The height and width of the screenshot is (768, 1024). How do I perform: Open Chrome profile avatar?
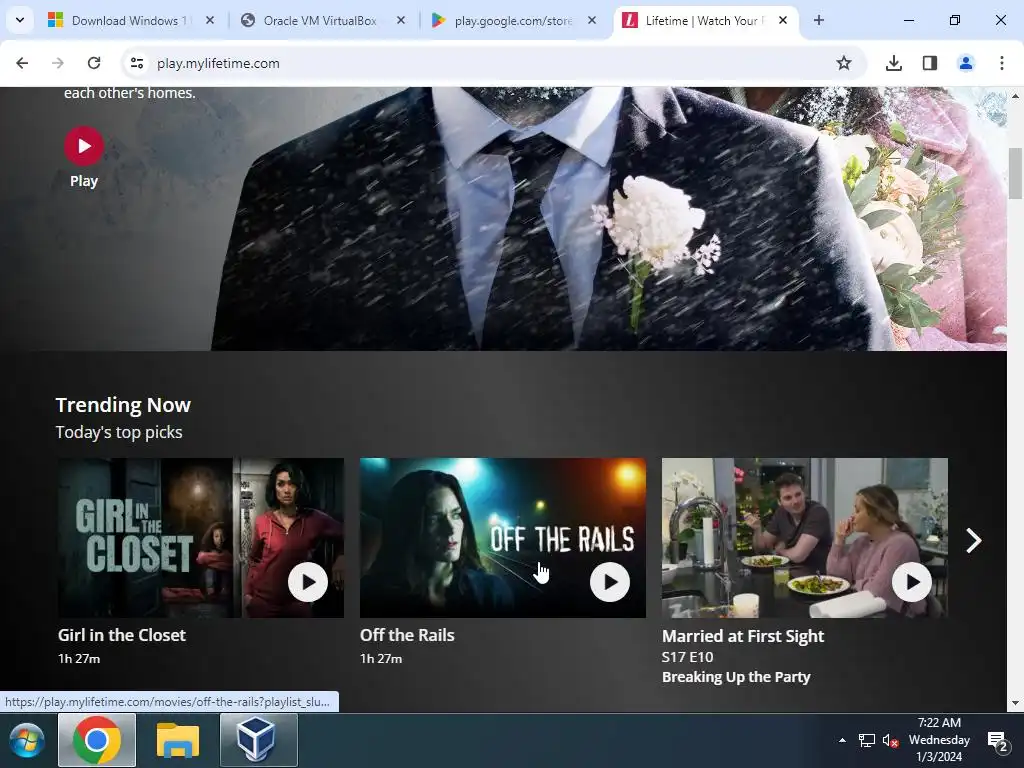click(x=965, y=63)
